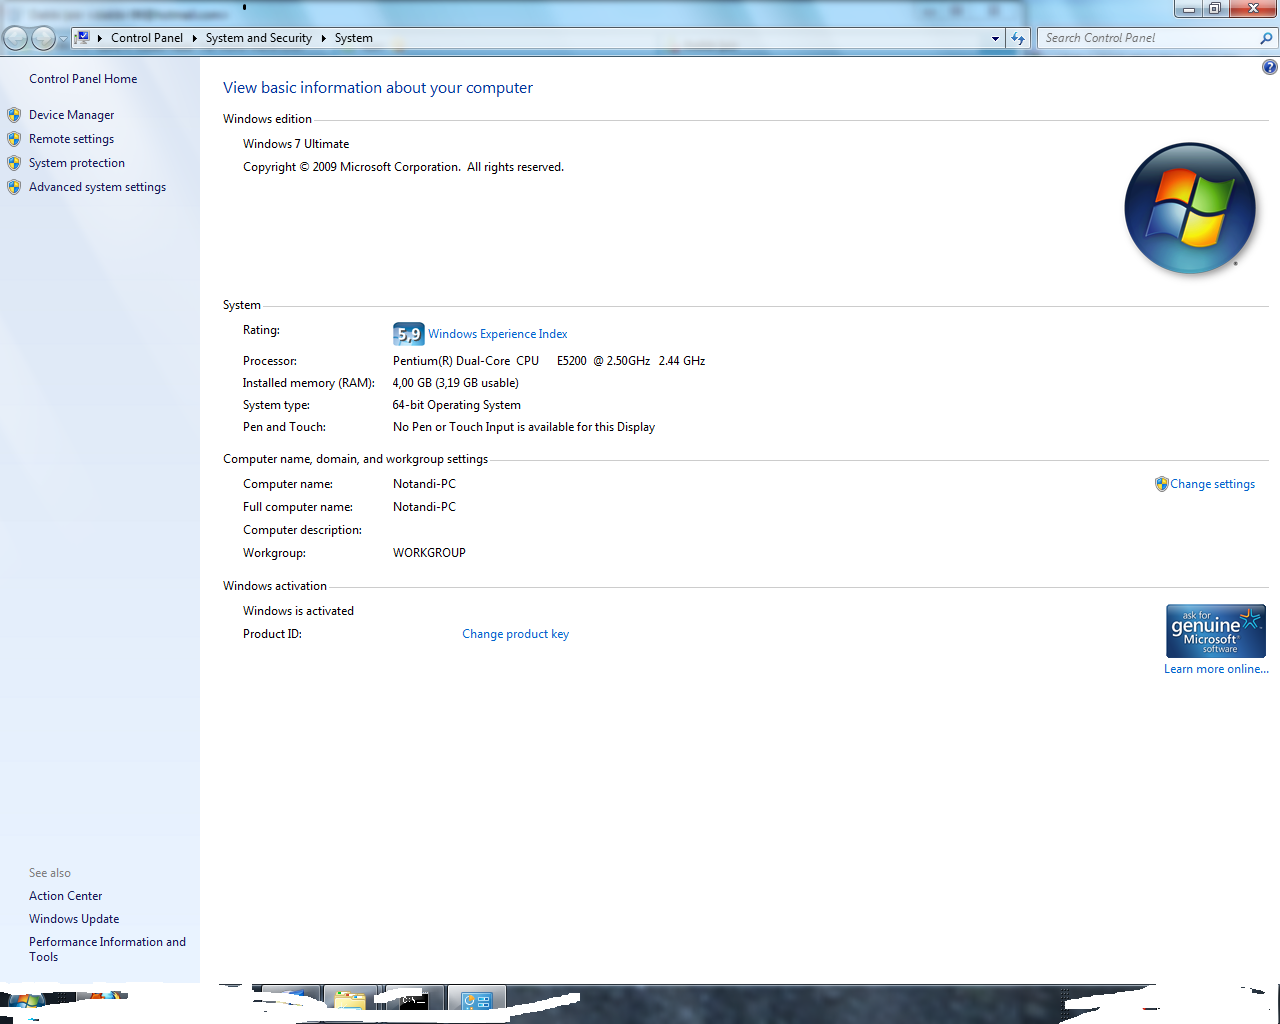Click the Change product key link
1280x1024 pixels.
click(515, 634)
